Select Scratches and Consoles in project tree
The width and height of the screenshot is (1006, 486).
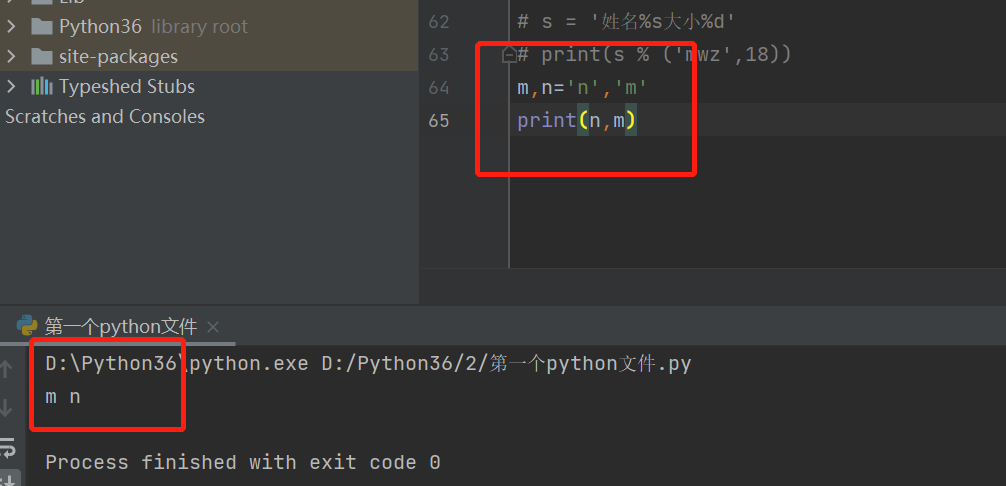[105, 117]
